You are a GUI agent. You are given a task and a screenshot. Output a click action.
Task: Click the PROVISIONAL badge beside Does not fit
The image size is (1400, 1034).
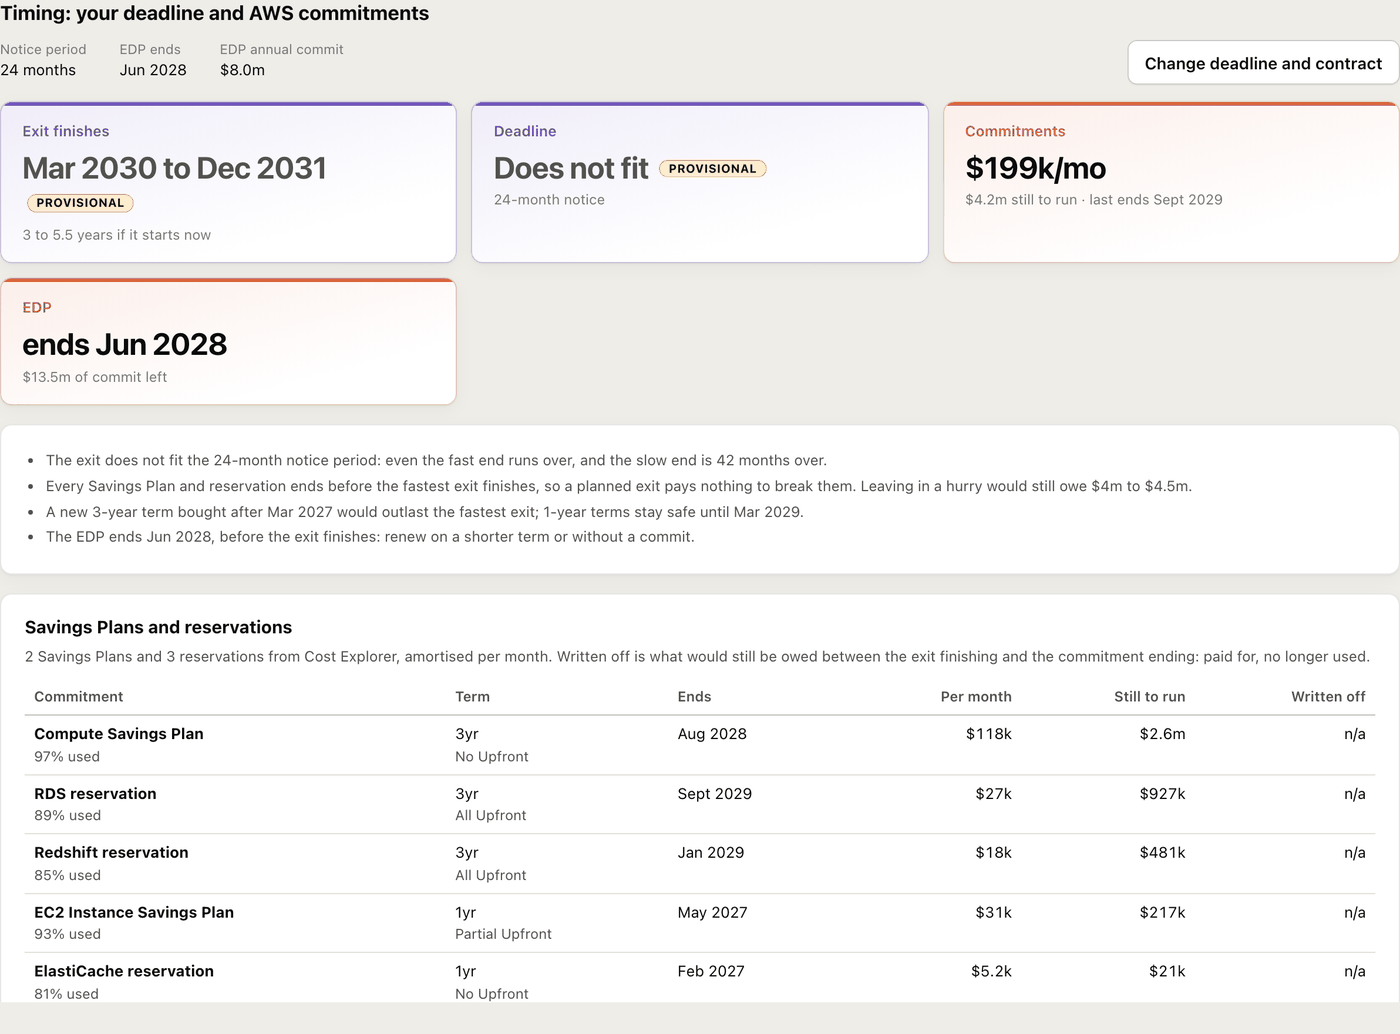pyautogui.click(x=713, y=169)
